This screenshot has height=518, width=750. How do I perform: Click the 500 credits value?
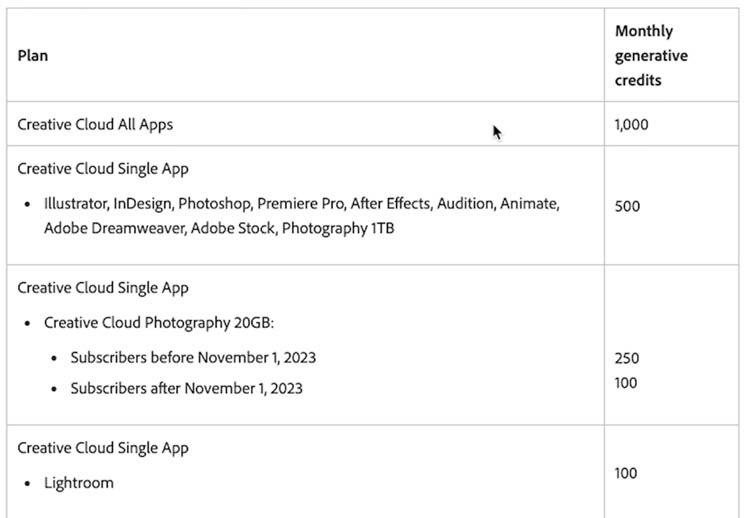pos(627,206)
